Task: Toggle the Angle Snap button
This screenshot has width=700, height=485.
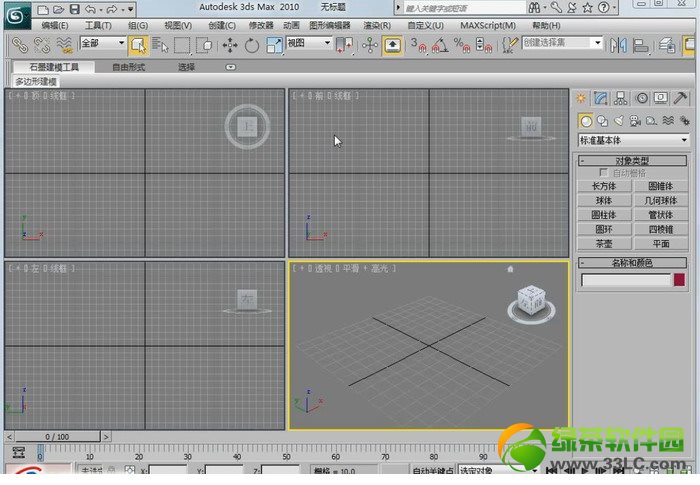Action: [x=440, y=45]
